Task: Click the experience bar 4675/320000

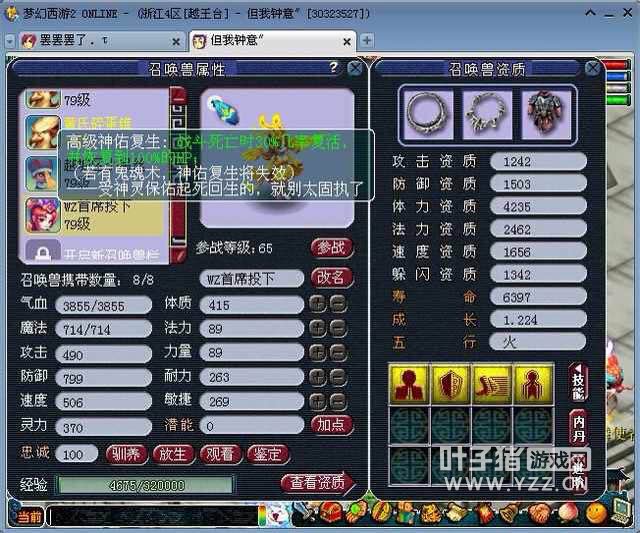Action: [x=146, y=485]
